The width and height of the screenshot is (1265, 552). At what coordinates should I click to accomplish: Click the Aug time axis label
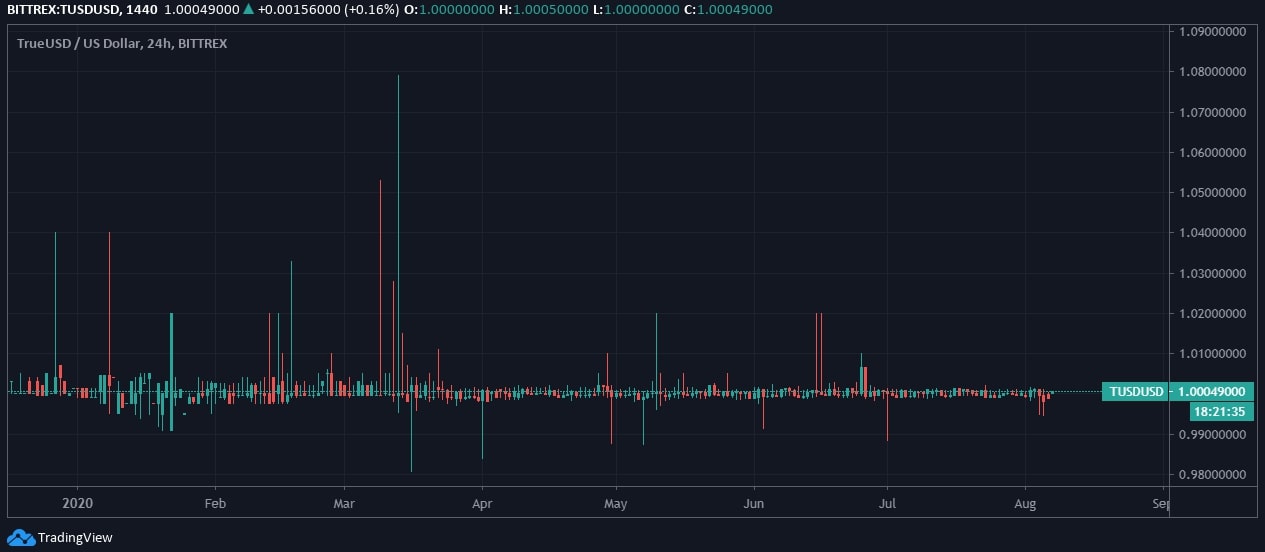[x=1025, y=503]
